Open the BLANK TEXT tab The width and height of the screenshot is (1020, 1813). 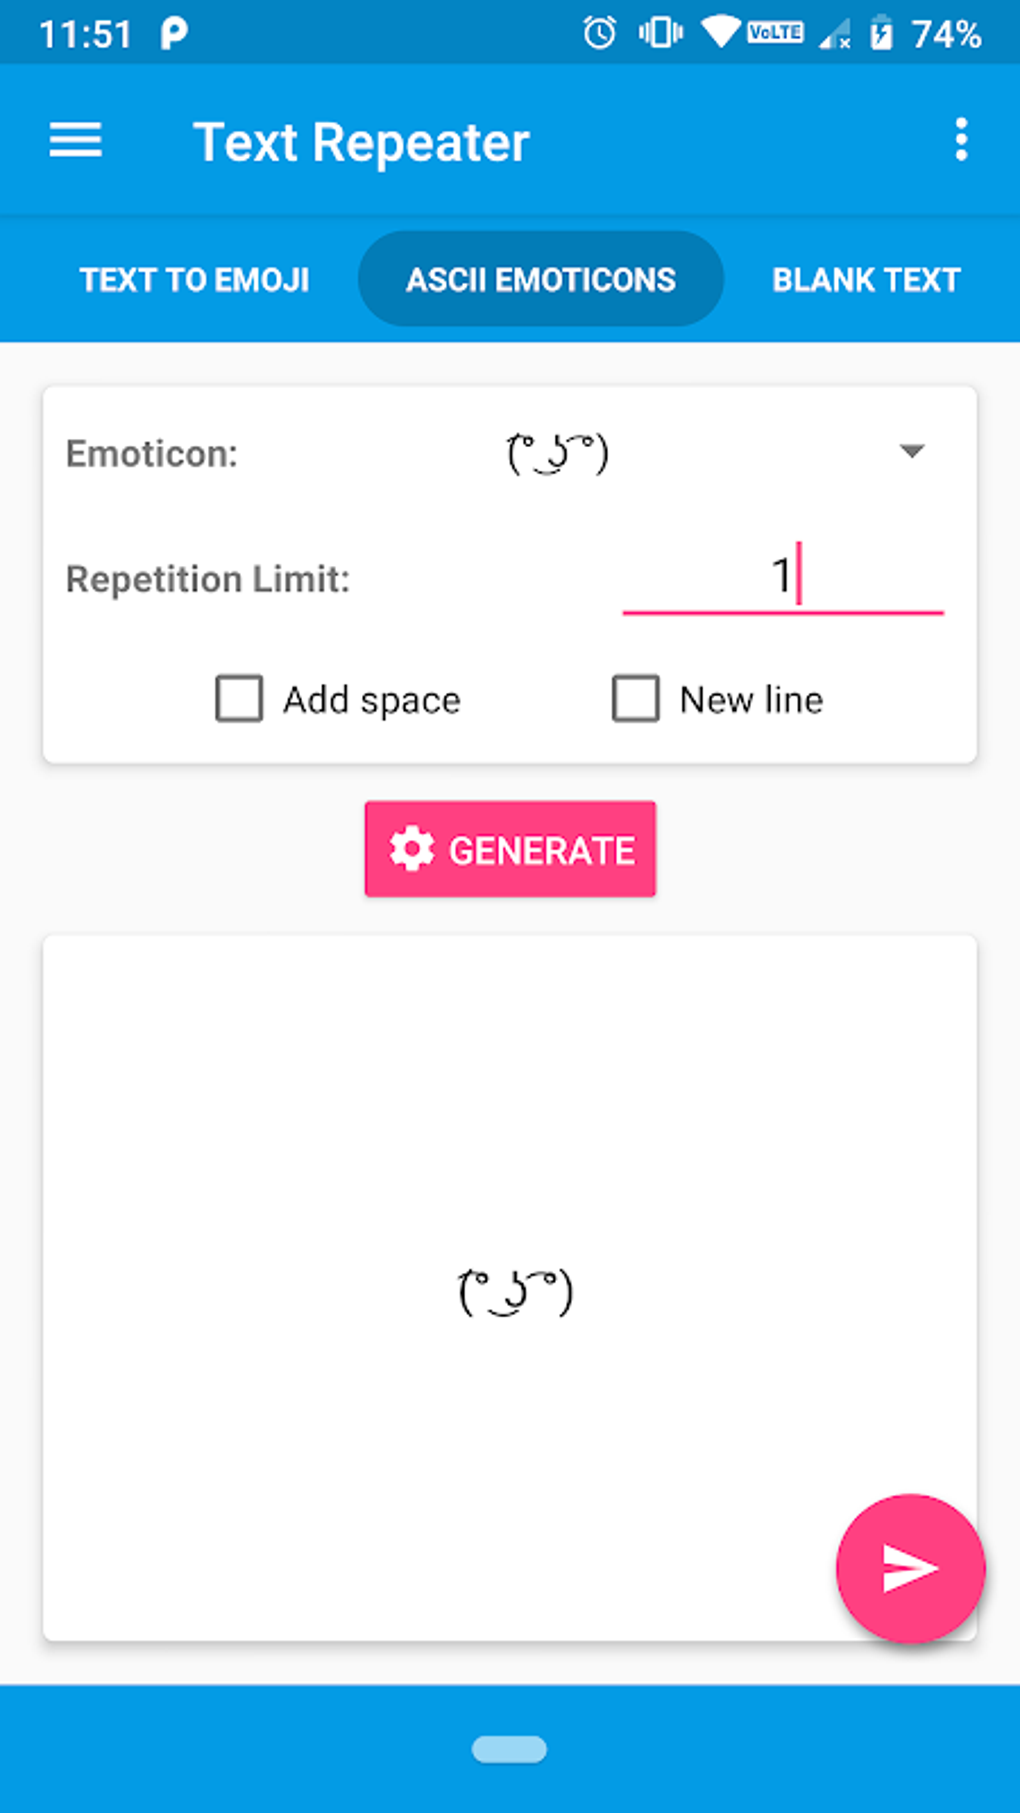click(864, 279)
